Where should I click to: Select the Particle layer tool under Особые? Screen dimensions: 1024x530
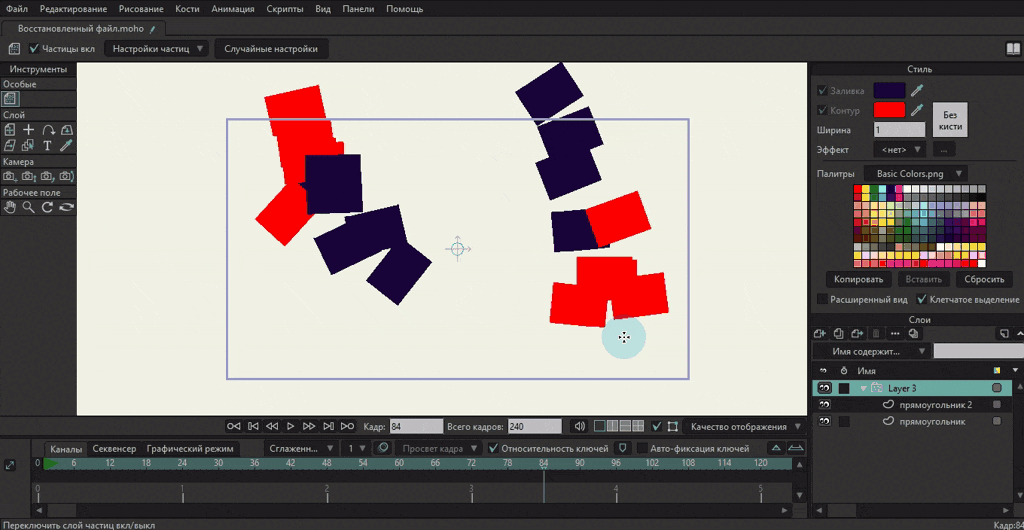tap(10, 99)
